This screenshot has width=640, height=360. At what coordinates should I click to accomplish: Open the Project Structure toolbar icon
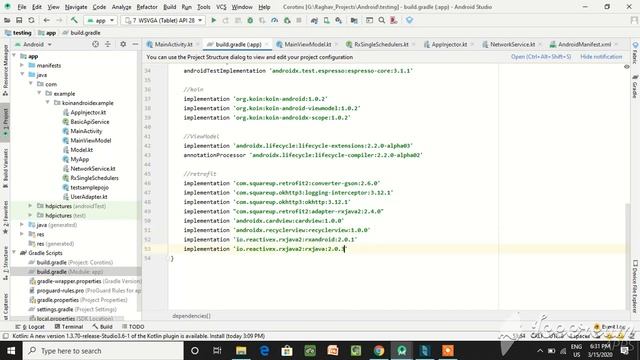click(x=354, y=20)
